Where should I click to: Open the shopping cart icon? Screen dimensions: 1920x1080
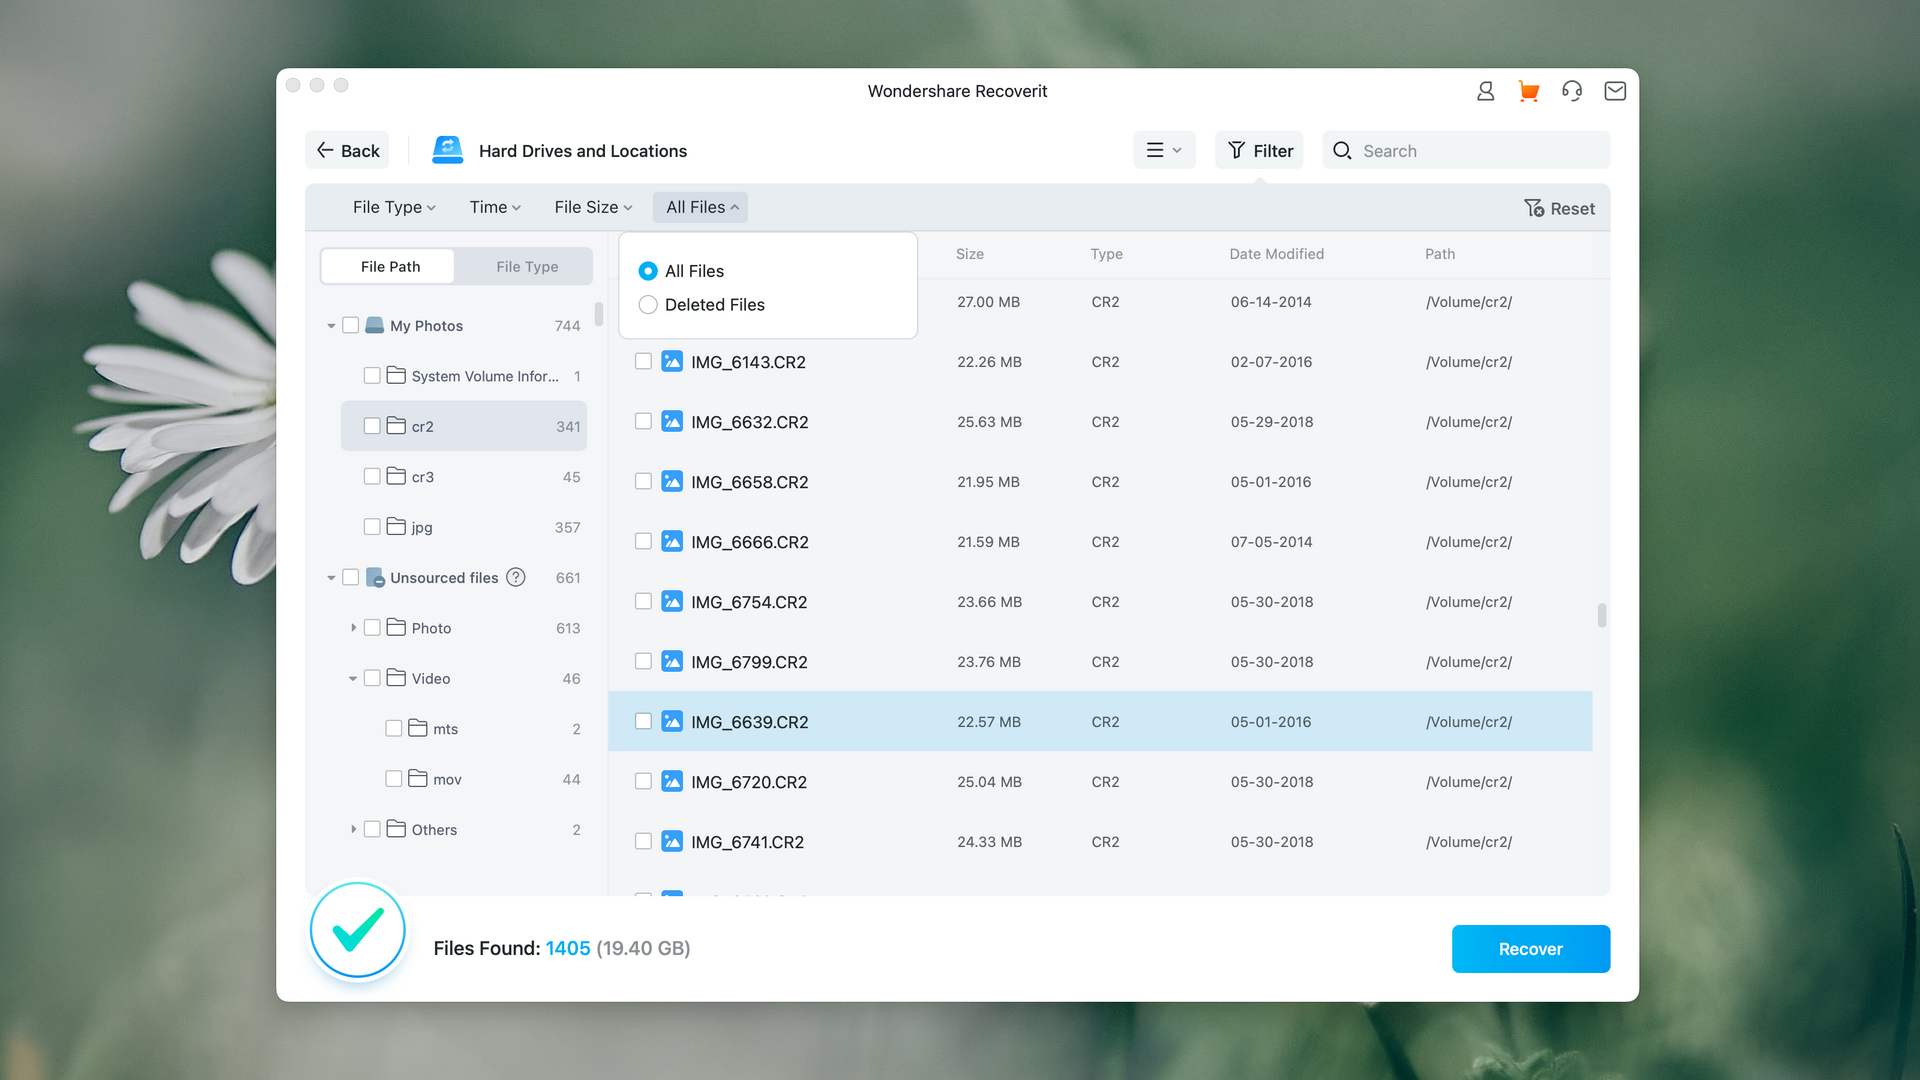1528,91
